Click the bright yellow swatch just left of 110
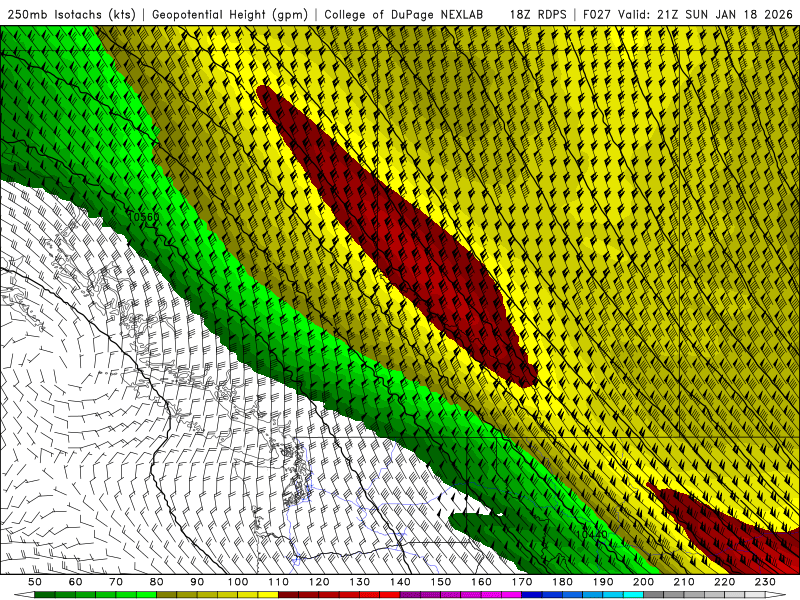This screenshot has width=800, height=600. tap(268, 595)
